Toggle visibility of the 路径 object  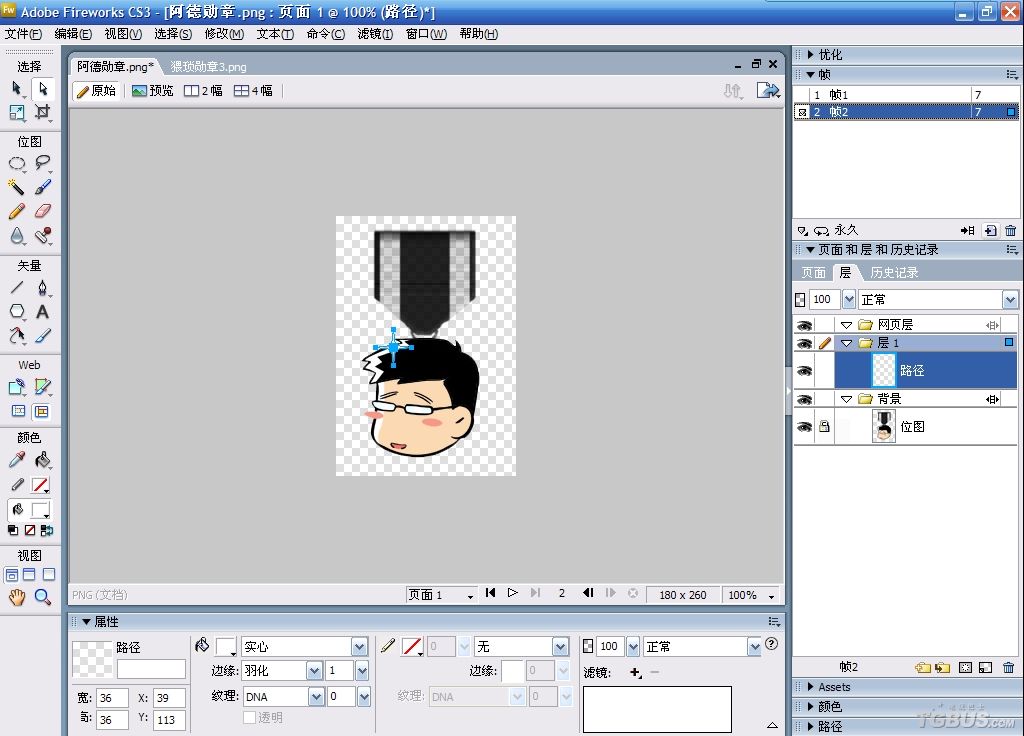805,371
